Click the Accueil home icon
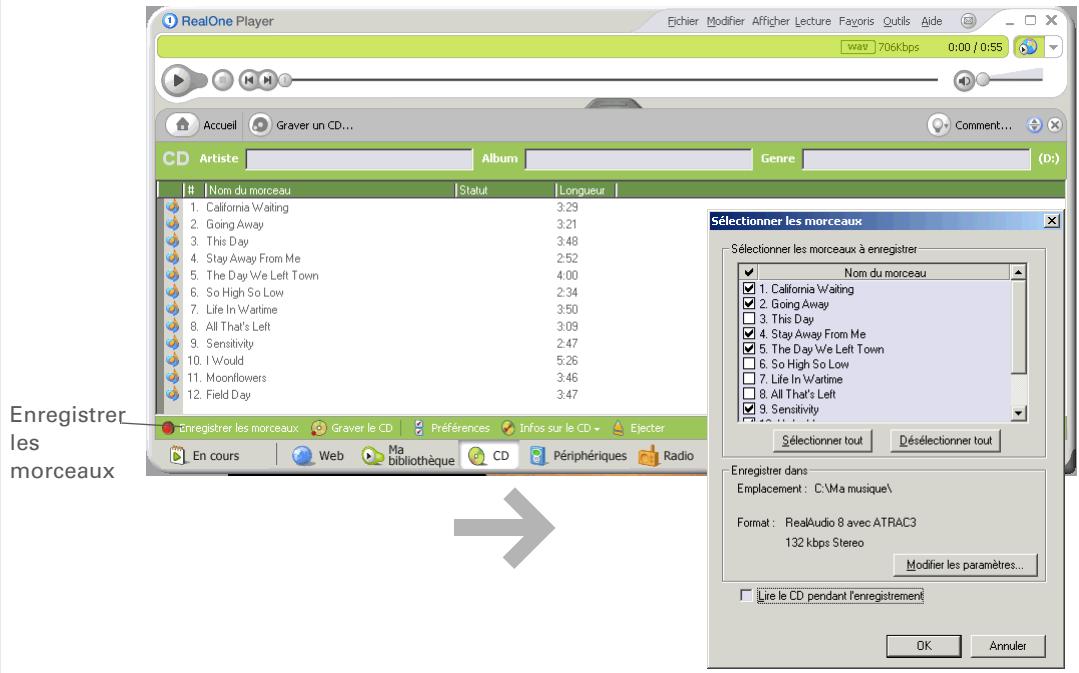 click(181, 126)
